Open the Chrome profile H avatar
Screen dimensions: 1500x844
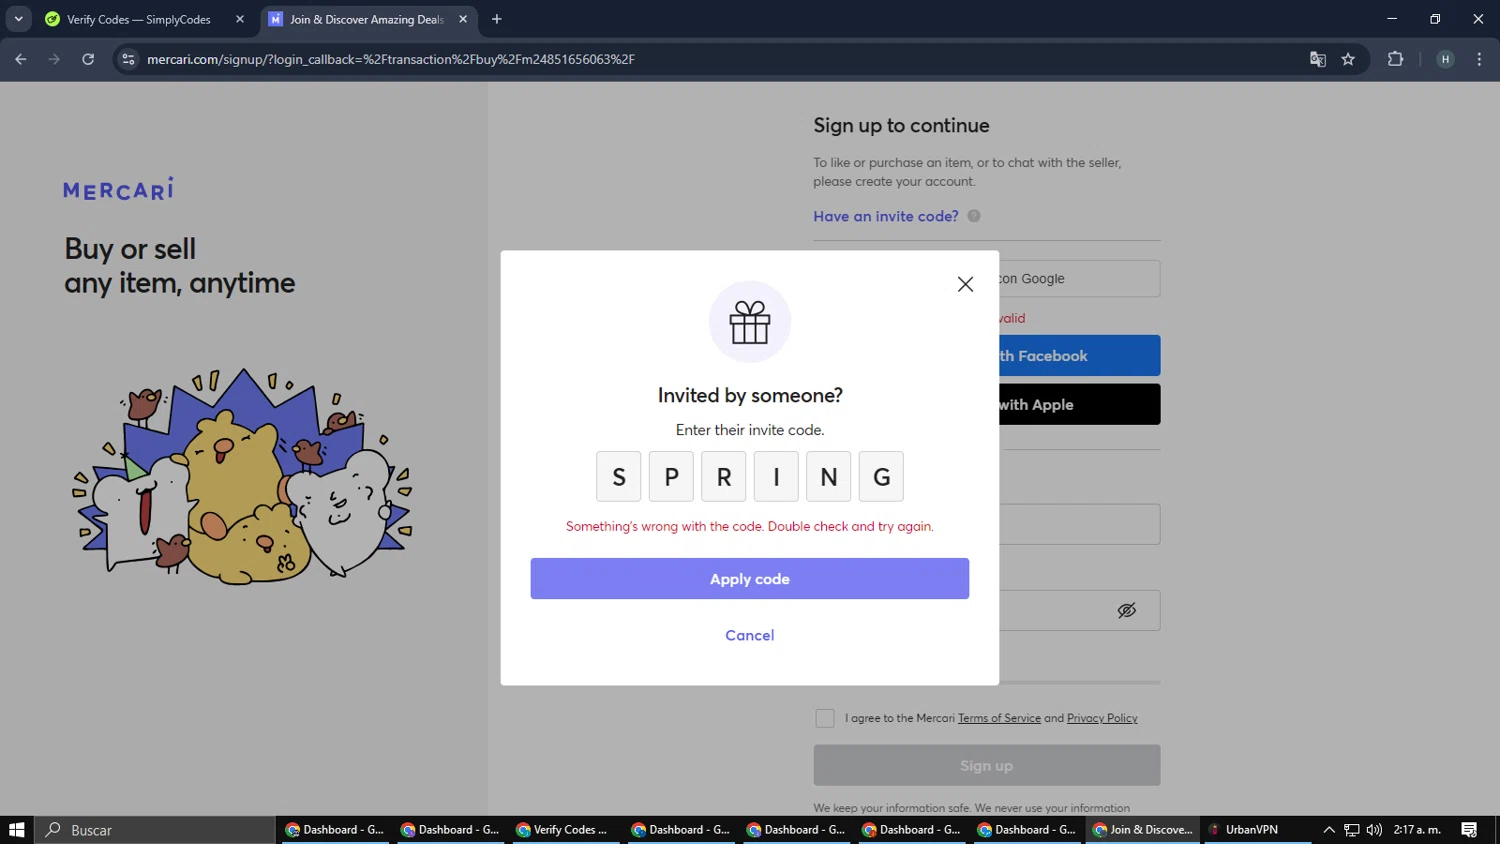coord(1445,59)
